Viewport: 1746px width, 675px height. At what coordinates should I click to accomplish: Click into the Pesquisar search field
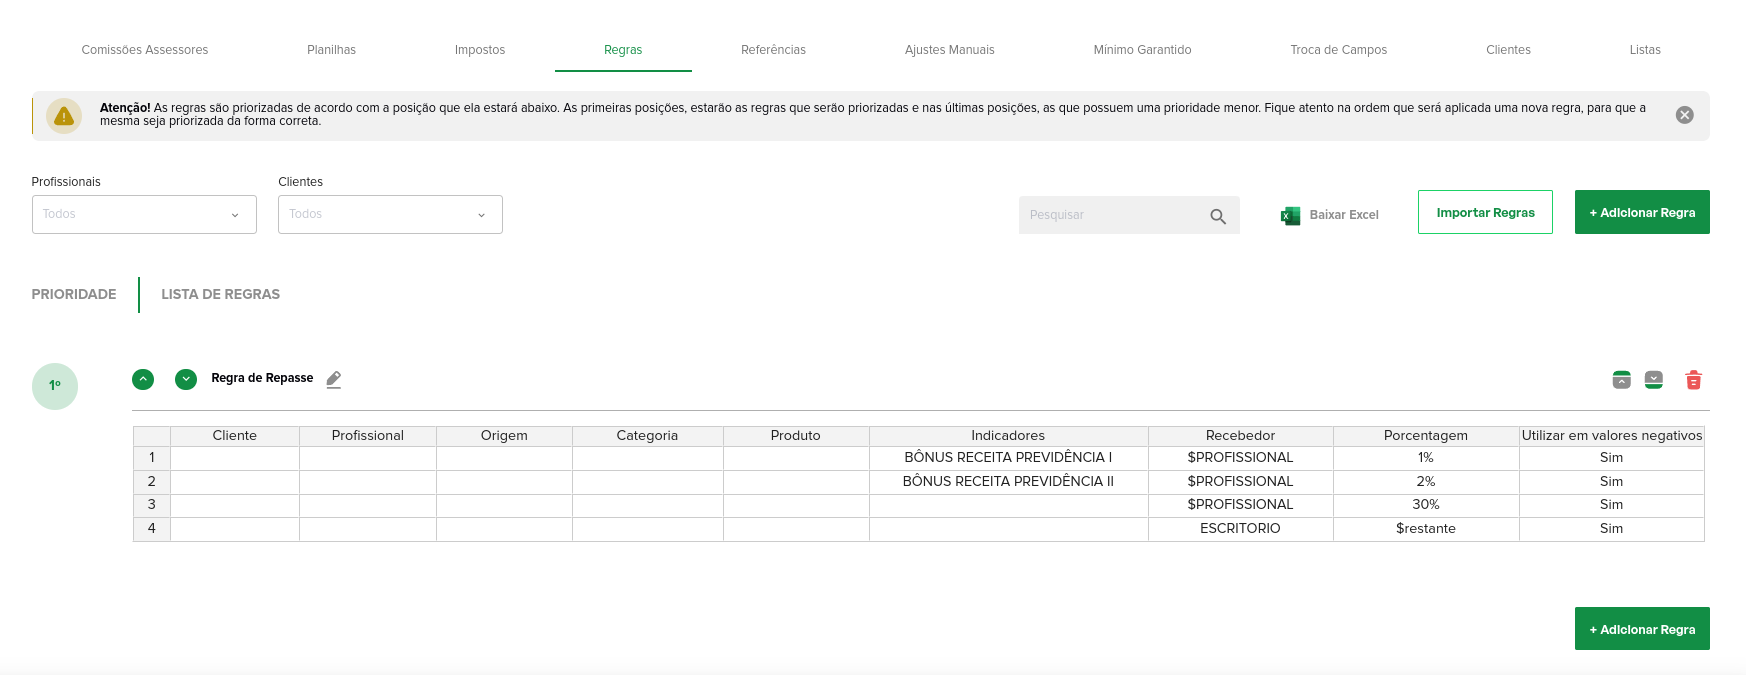tap(1110, 215)
